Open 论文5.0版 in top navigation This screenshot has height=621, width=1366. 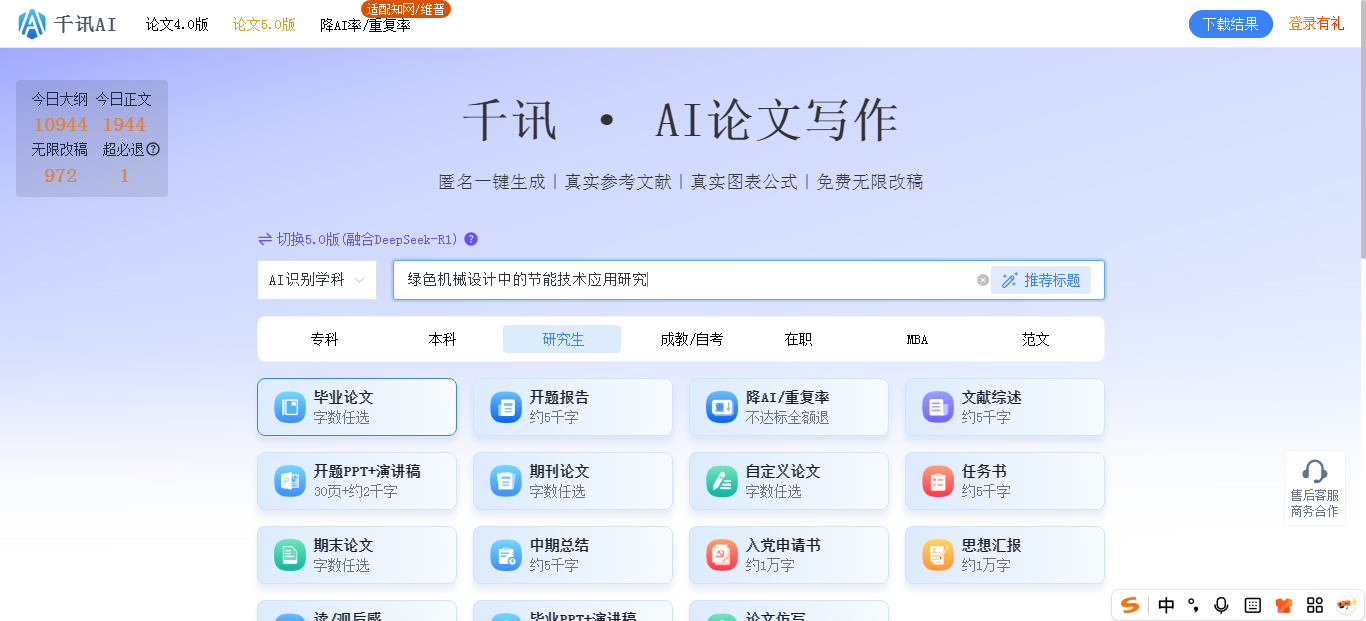pyautogui.click(x=264, y=24)
